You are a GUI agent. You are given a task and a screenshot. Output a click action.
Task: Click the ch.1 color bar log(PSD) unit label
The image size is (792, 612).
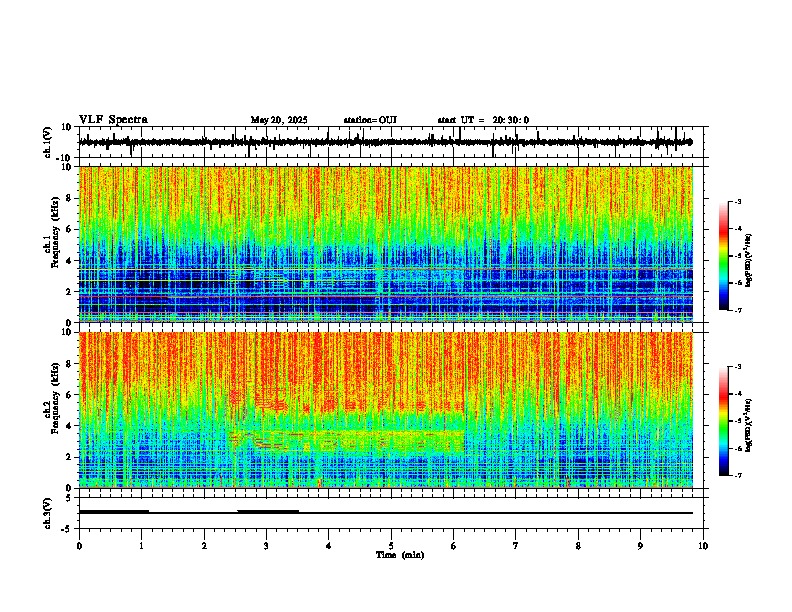click(x=749, y=261)
